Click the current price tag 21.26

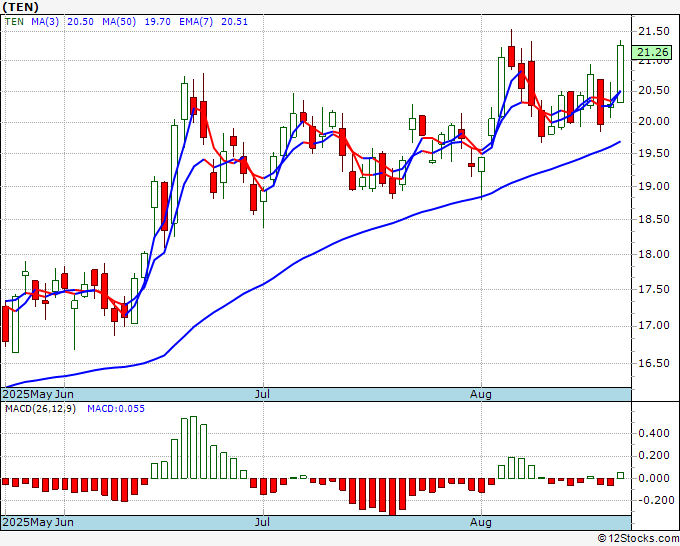coord(653,52)
